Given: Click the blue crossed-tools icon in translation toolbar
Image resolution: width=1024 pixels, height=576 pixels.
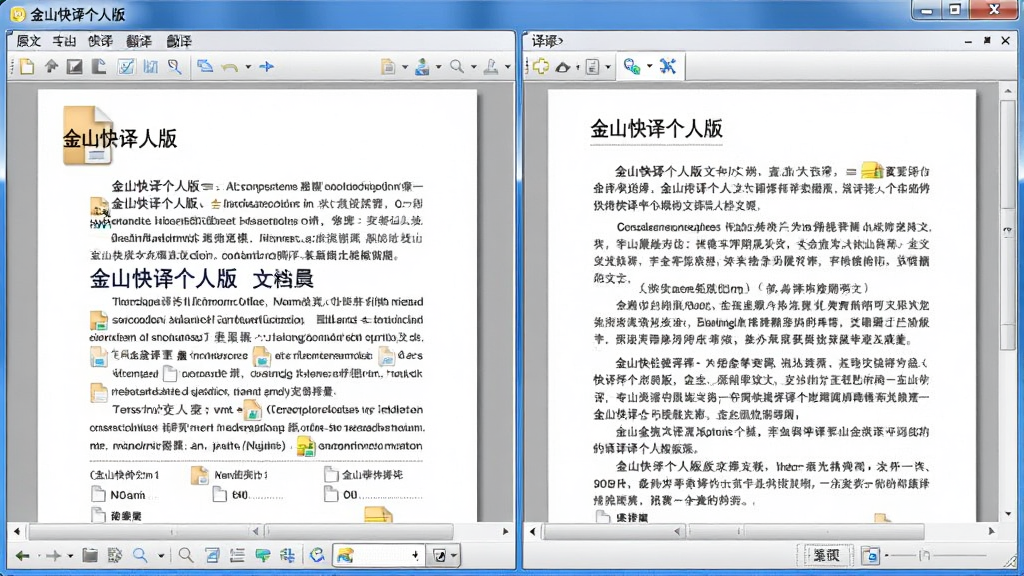Looking at the screenshot, I should pyautogui.click(x=667, y=67).
